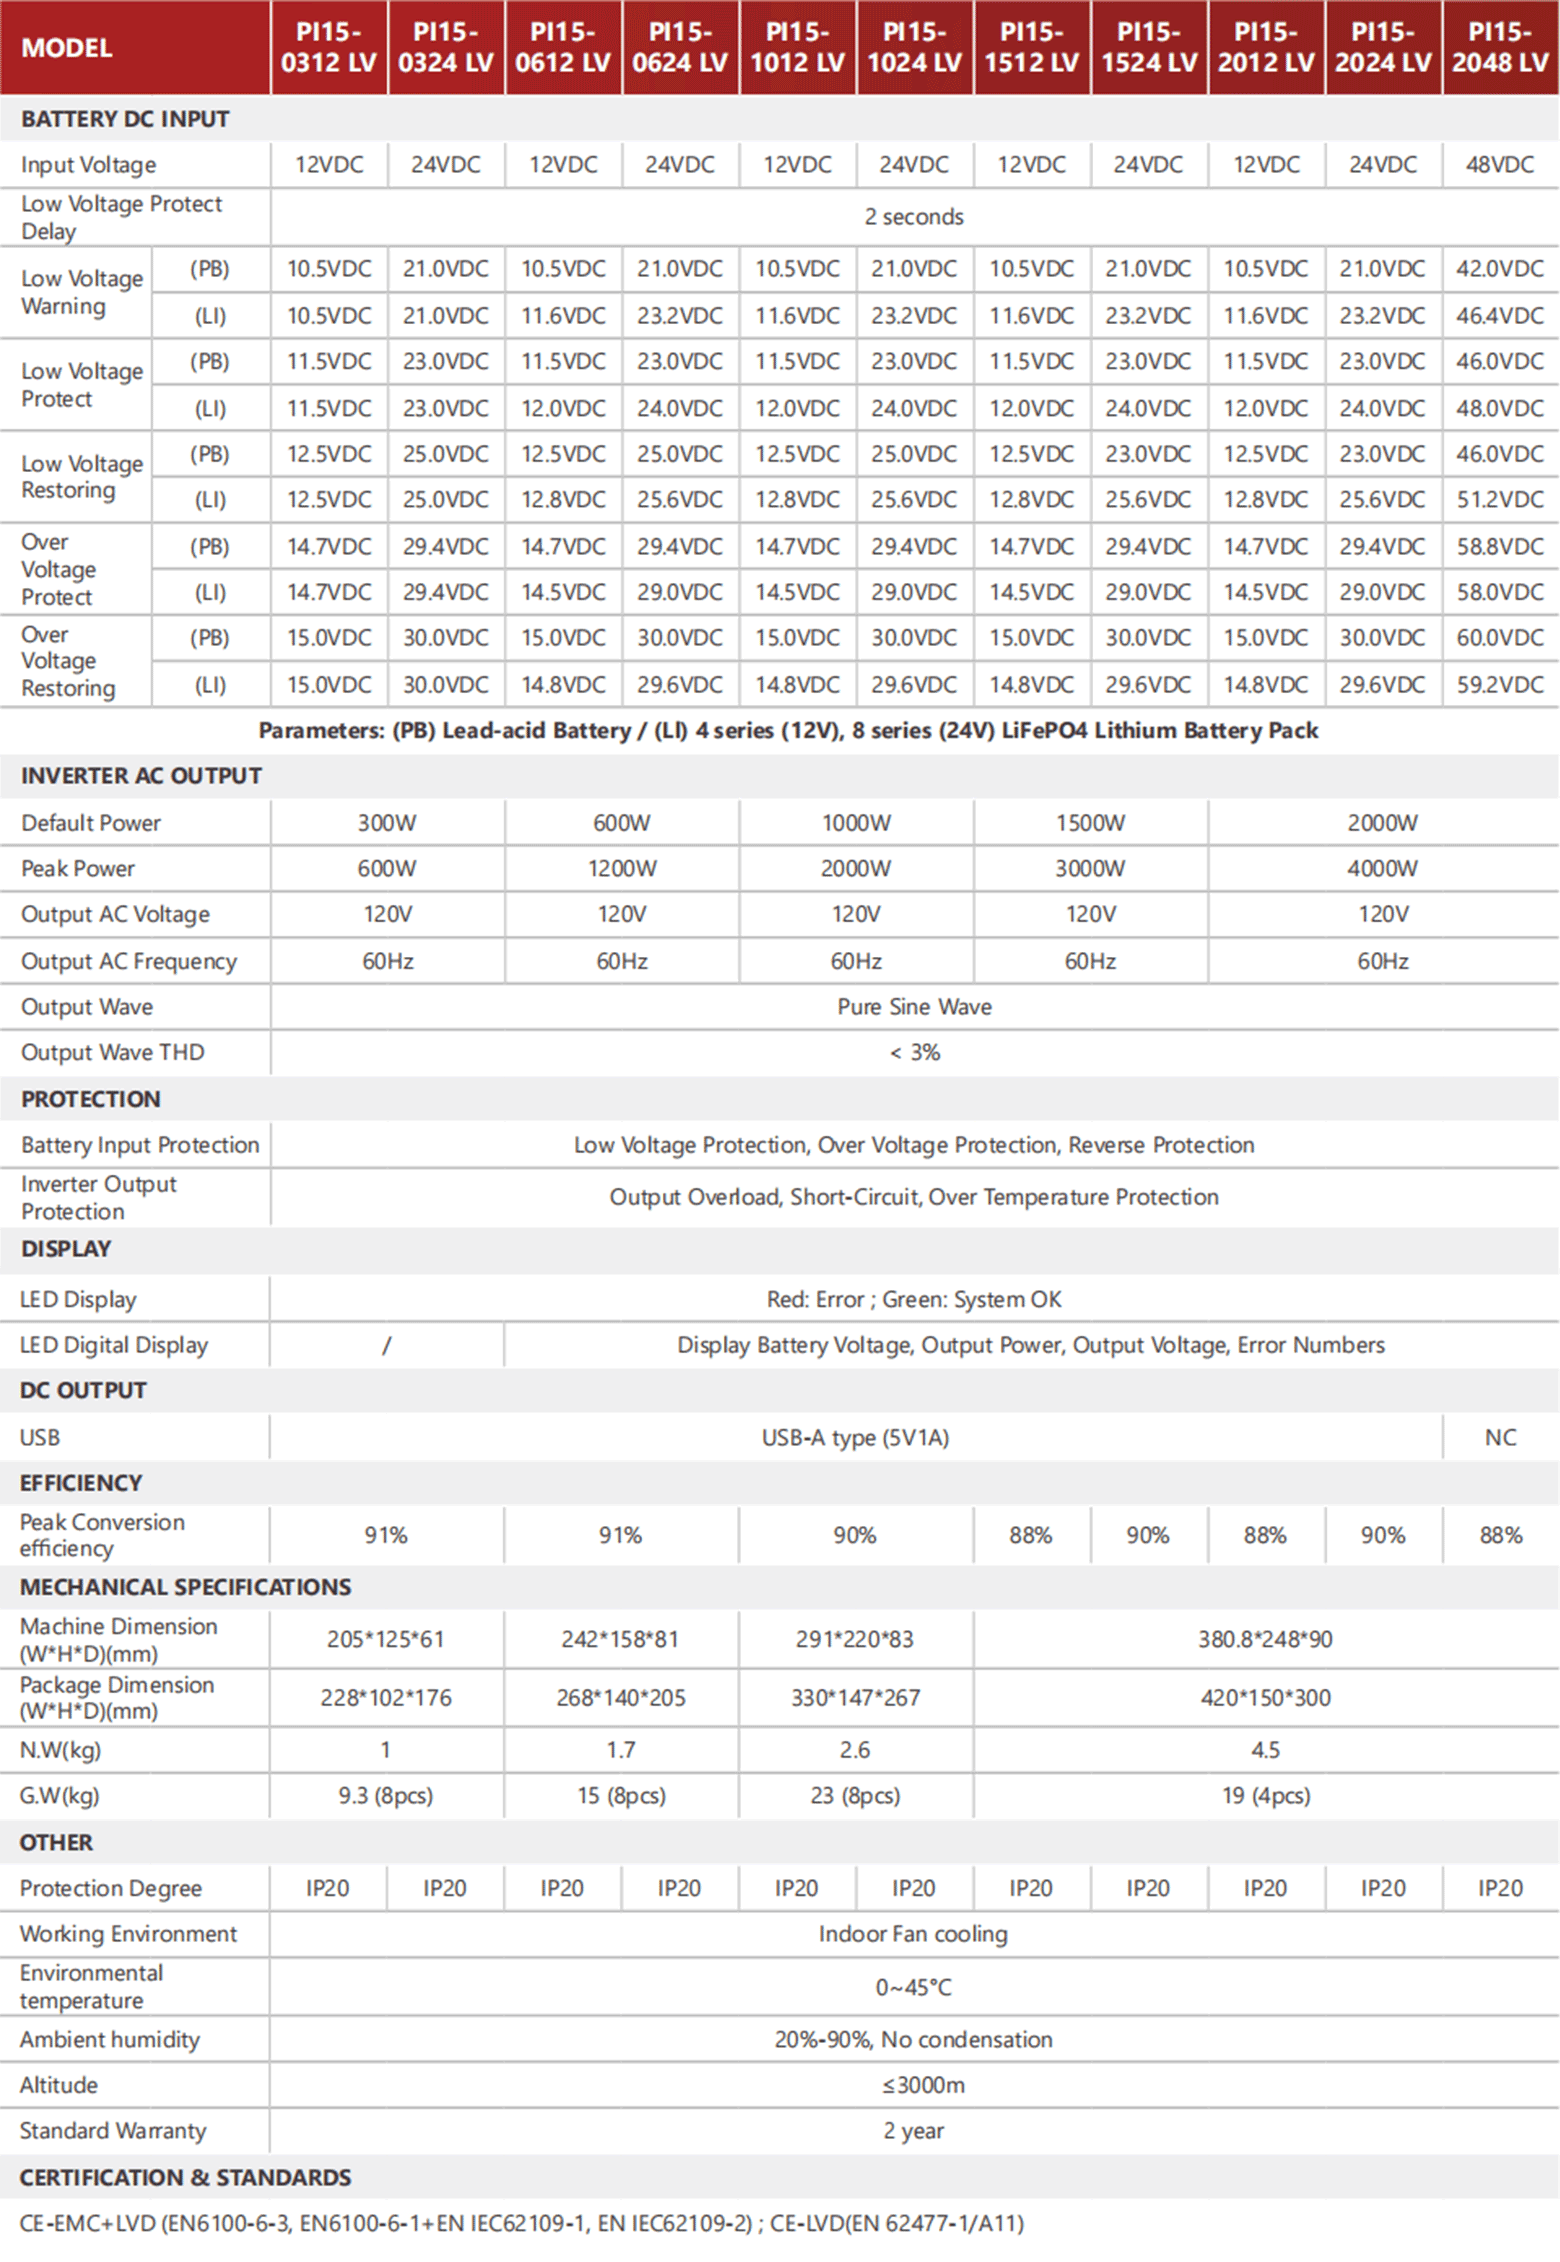Viewport: 1560px width, 2262px height.
Task: Click the 1500W default power cell
Action: click(x=1090, y=823)
